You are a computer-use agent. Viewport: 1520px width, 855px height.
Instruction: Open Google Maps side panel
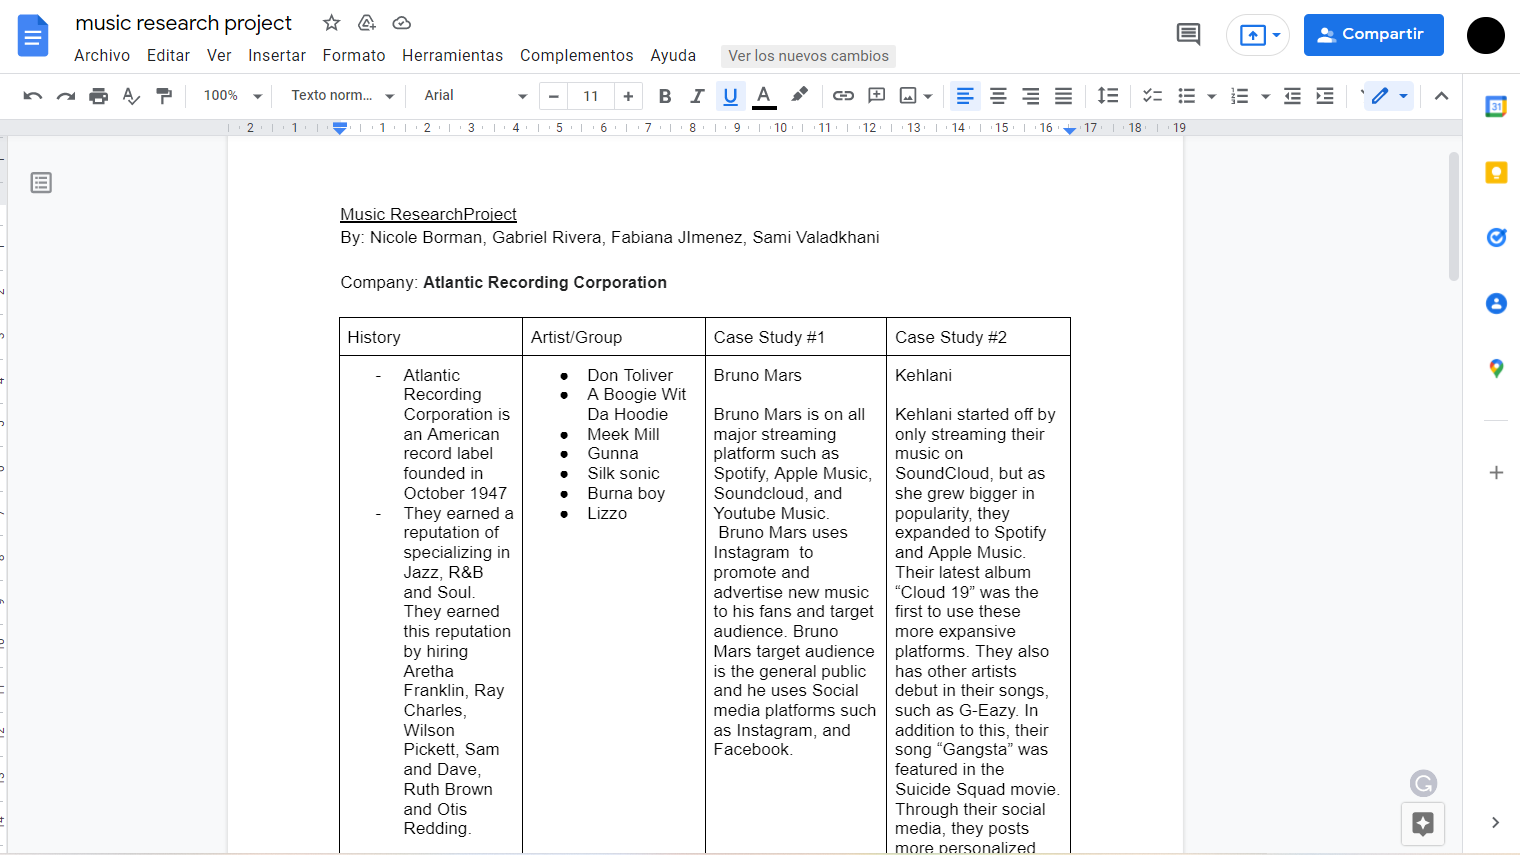pos(1496,368)
